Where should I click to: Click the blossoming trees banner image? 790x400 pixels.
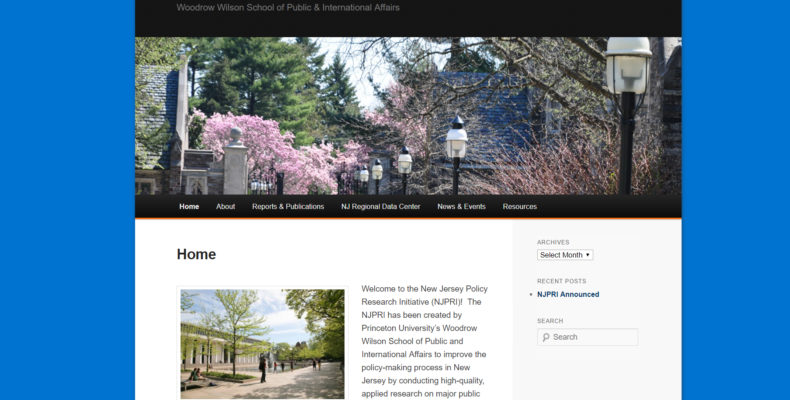click(408, 116)
